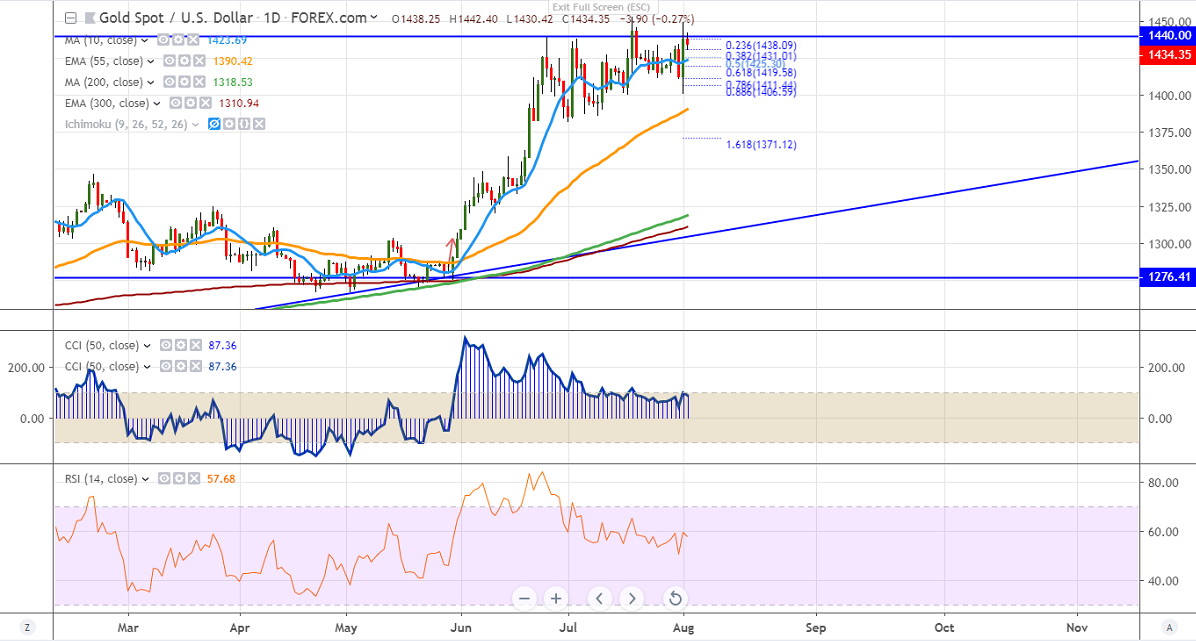Show the hidden Ichimoku indicator
Viewport: 1196px width, 641px height.
214,124
